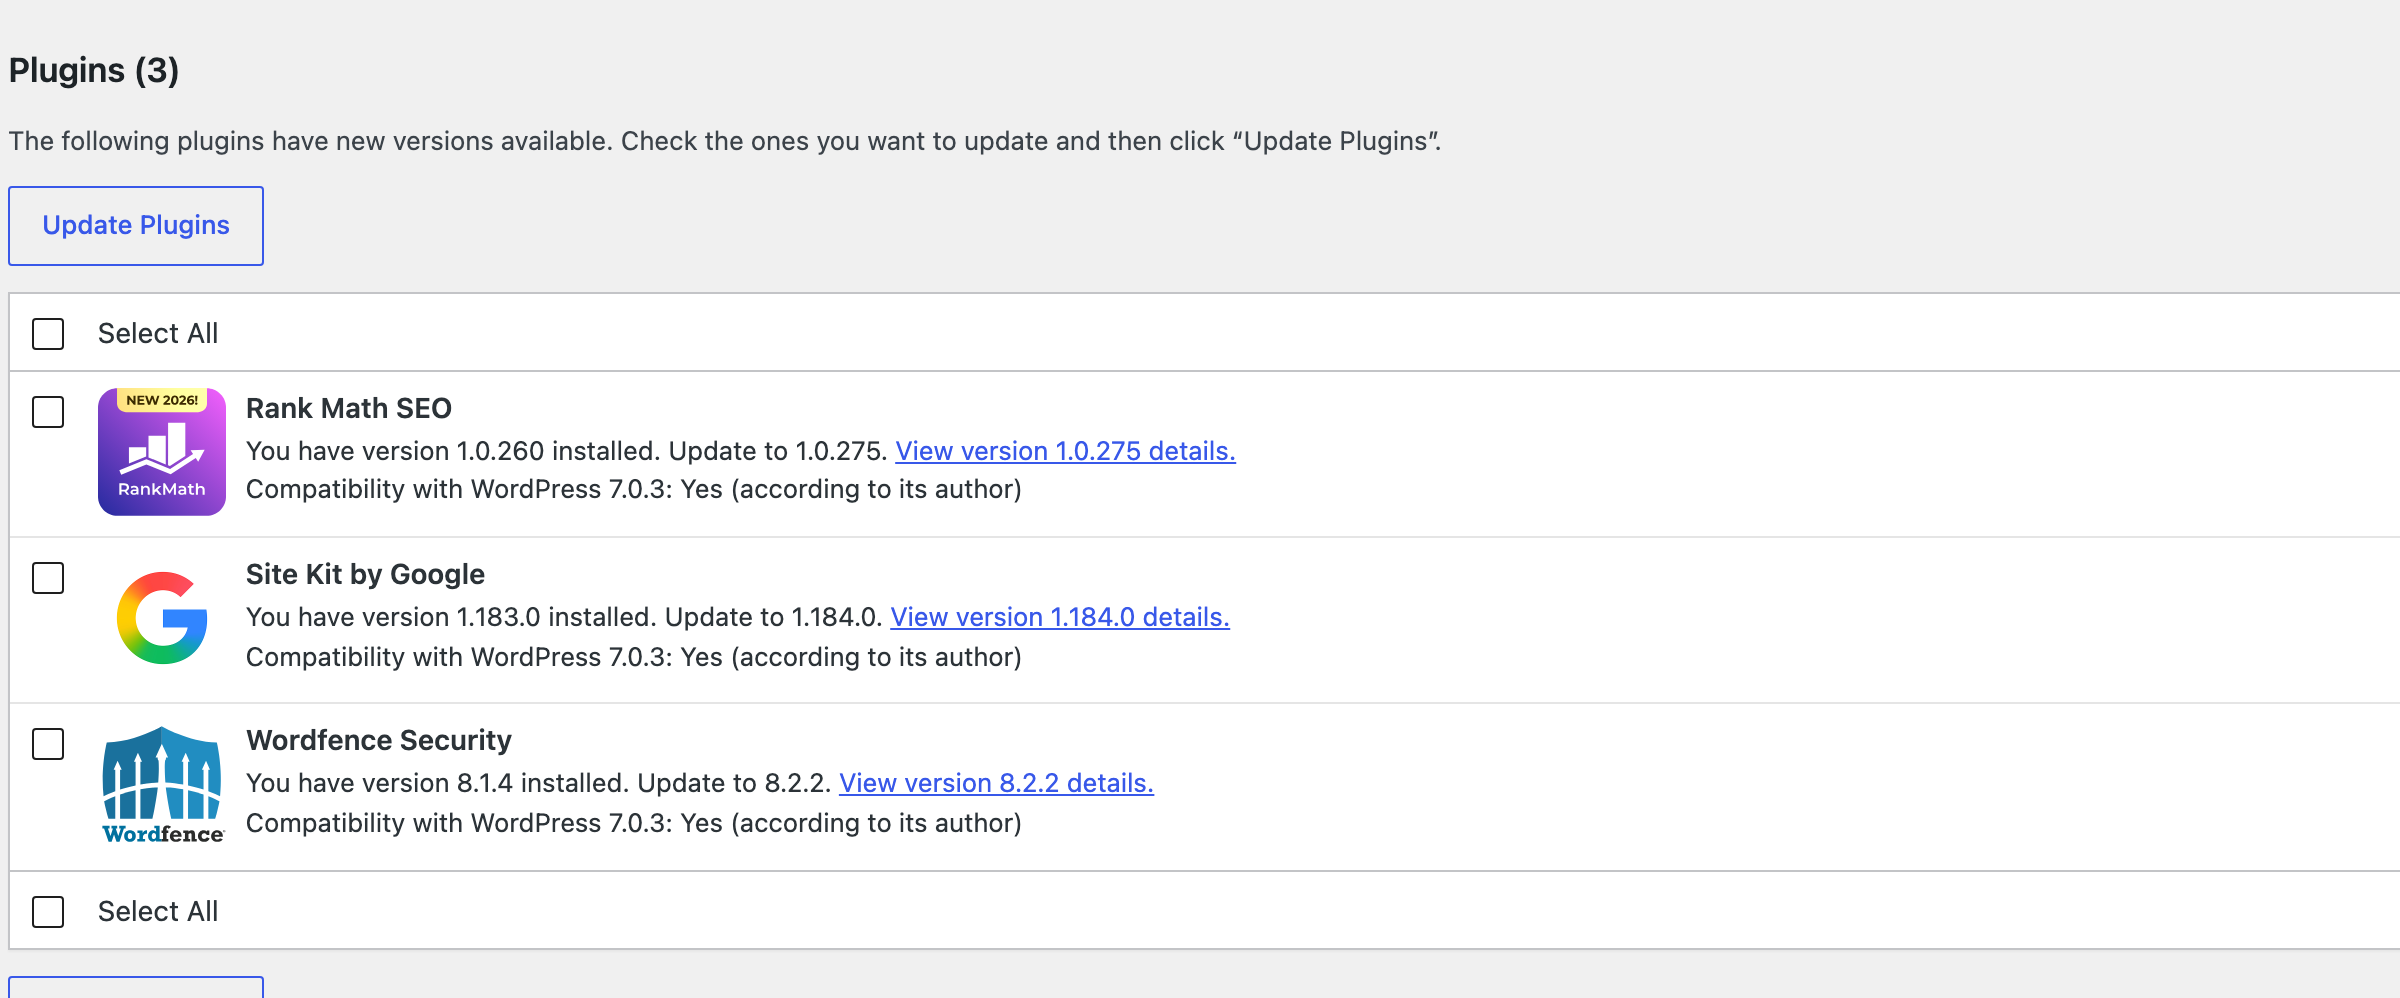The width and height of the screenshot is (2400, 998).
Task: Click the Update Plugins button
Action: point(136,226)
